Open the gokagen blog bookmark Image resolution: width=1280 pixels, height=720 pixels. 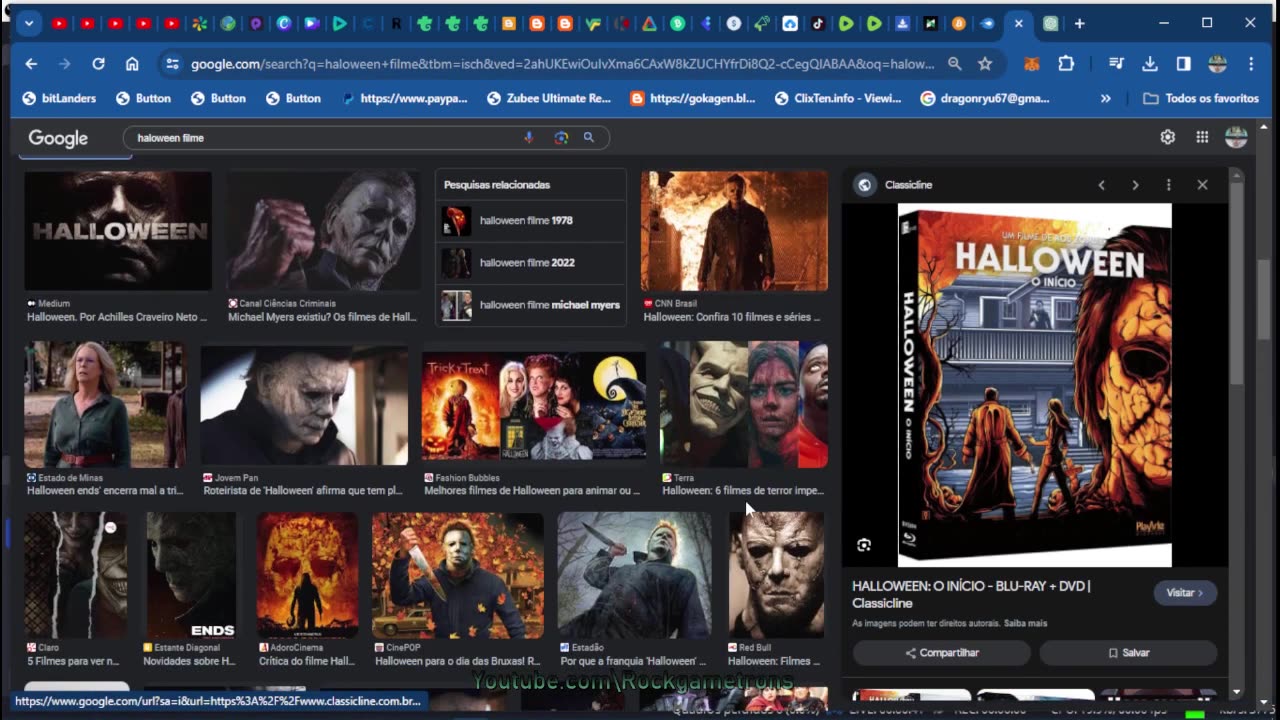[693, 98]
